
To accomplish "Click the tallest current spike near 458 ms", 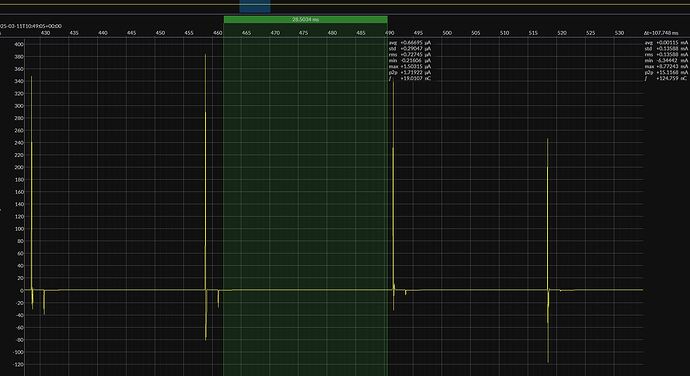I will click(x=206, y=132).
